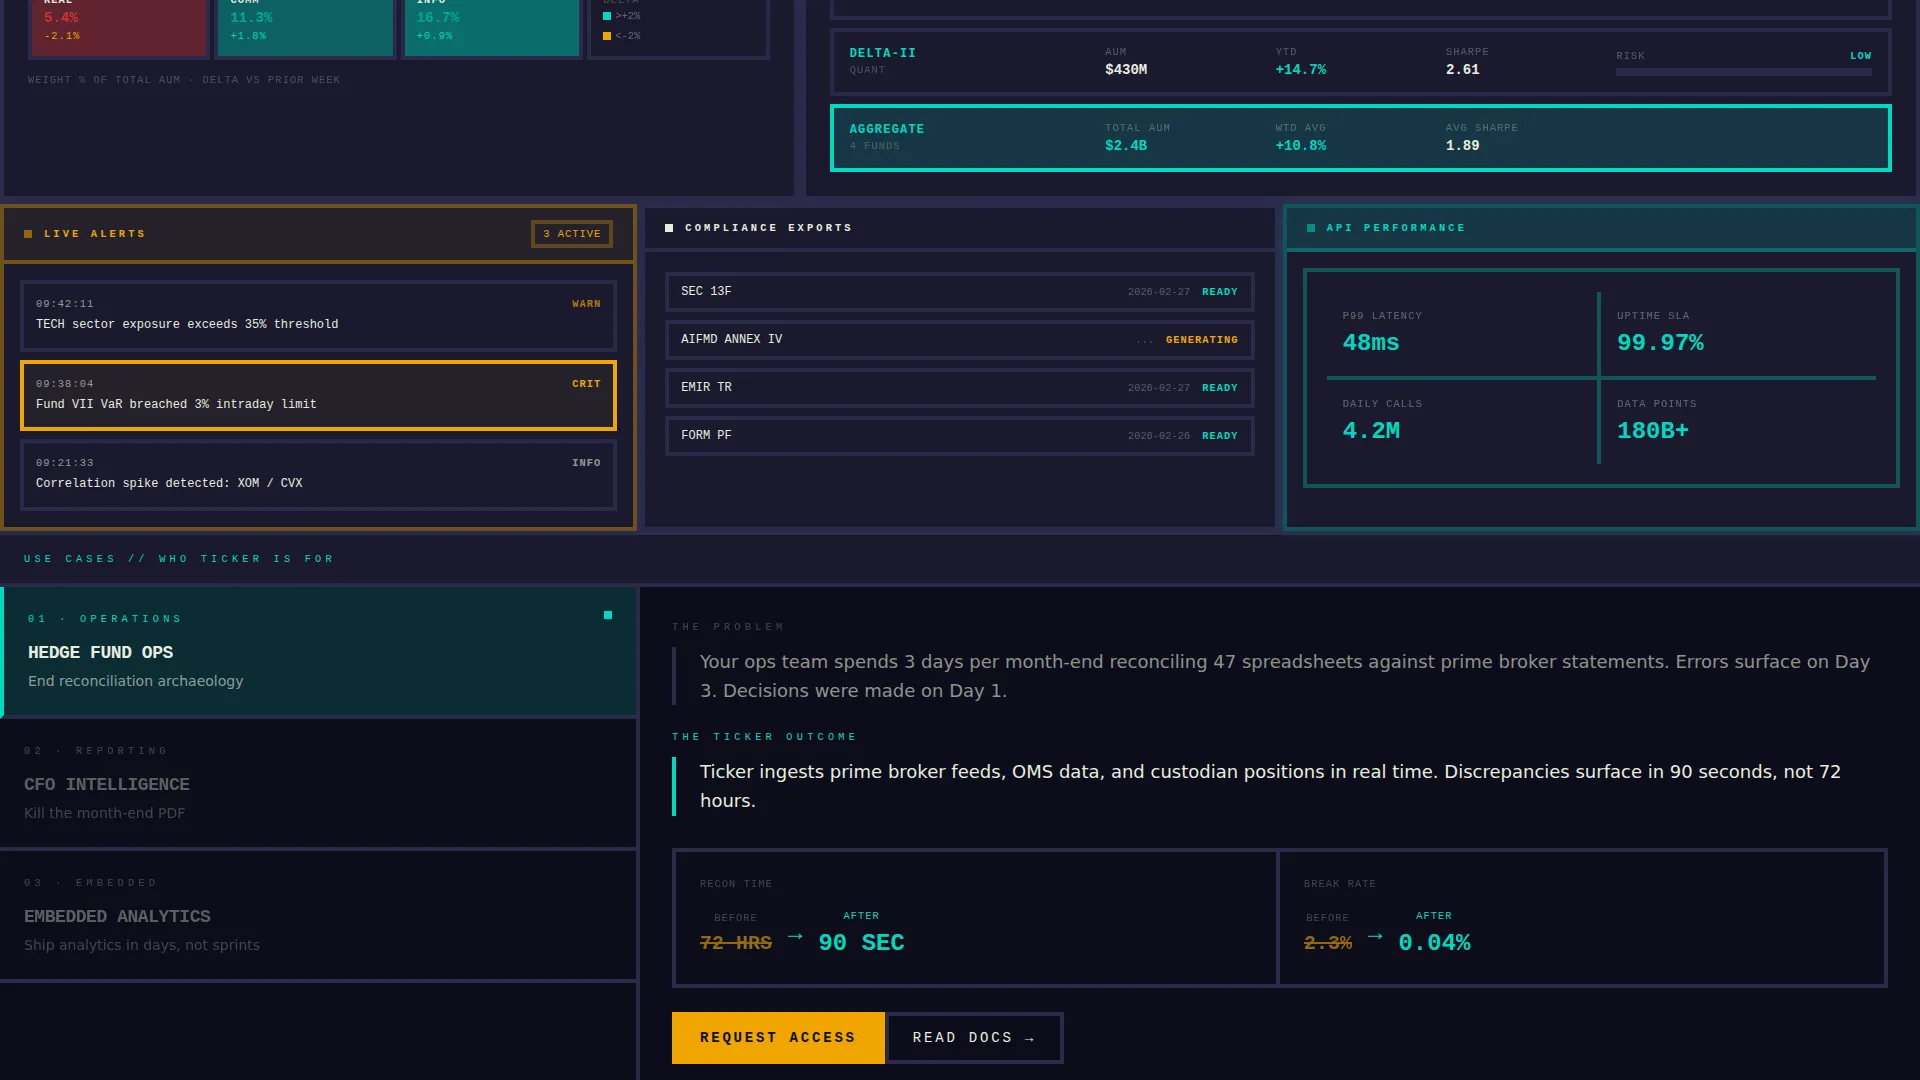Image resolution: width=1920 pixels, height=1080 pixels.
Task: Select the AGGREGATE funds summary row
Action: coord(1360,138)
